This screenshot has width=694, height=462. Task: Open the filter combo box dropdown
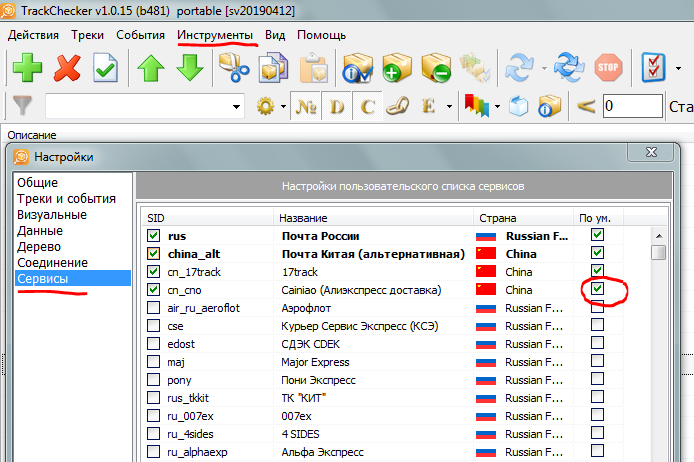click(236, 107)
